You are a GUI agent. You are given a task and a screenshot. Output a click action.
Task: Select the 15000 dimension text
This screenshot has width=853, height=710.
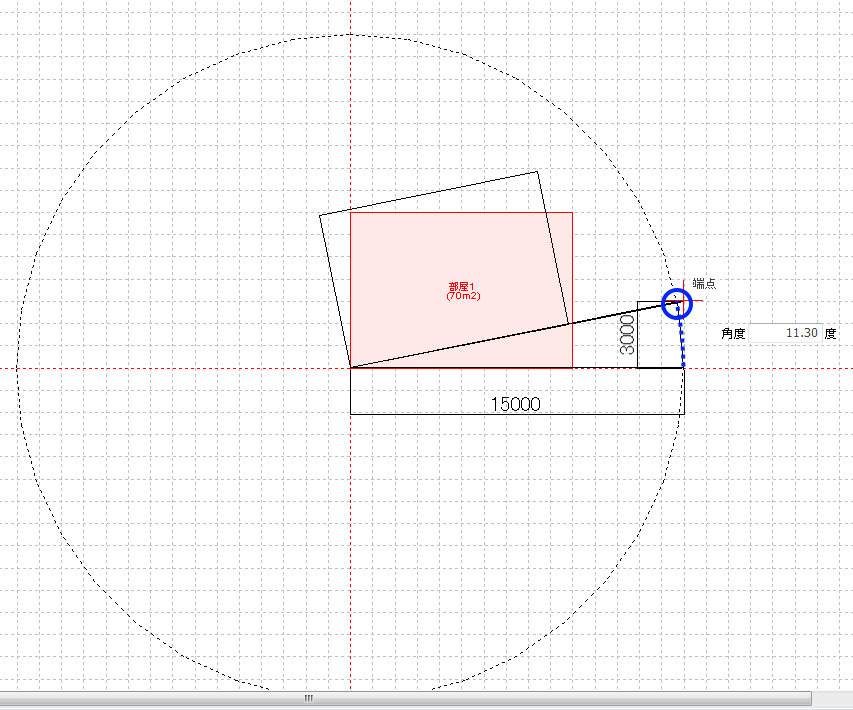(x=515, y=405)
